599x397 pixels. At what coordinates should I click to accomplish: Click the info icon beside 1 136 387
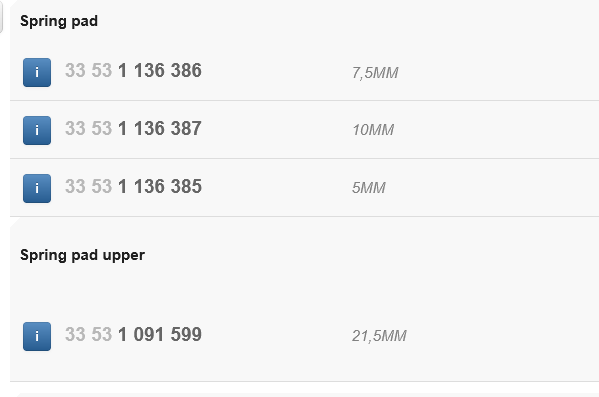(x=37, y=130)
